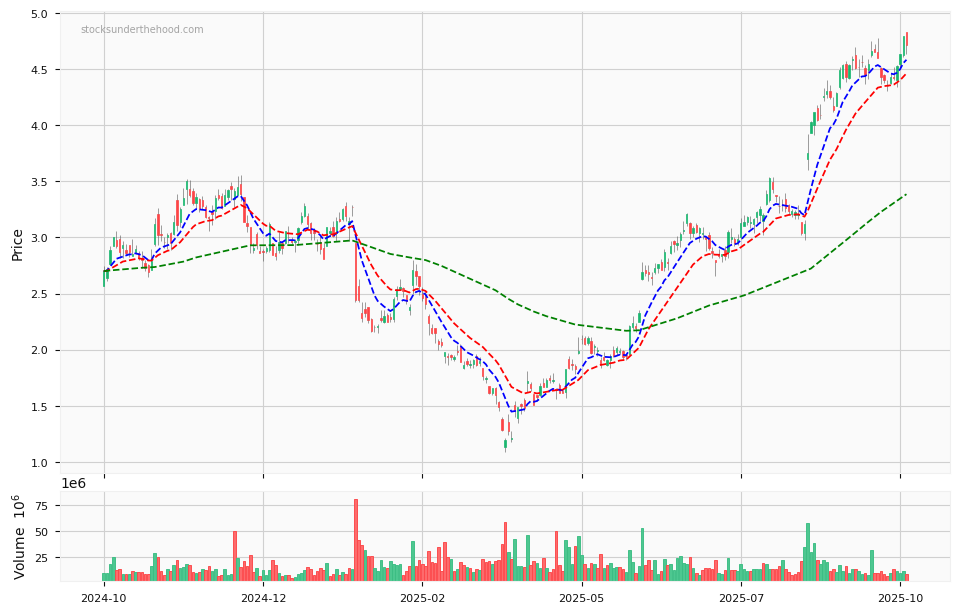Click the right end of green moving average

pos(905,195)
